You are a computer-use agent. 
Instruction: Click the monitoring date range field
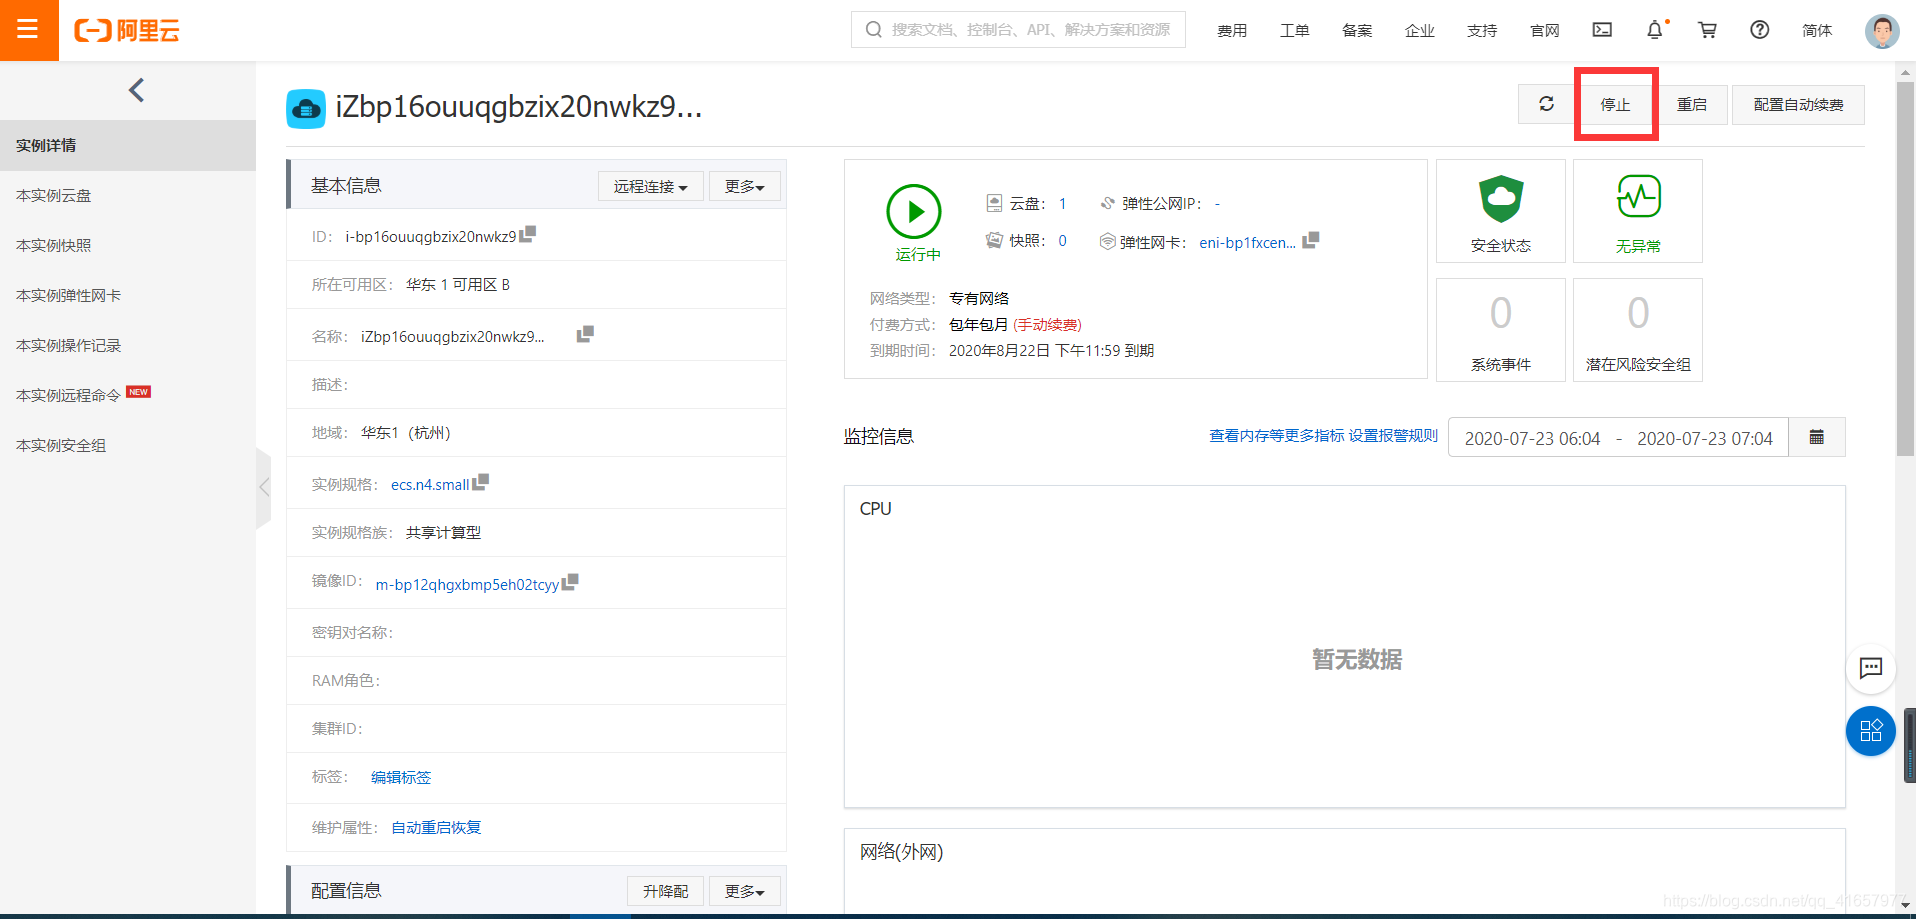1618,437
